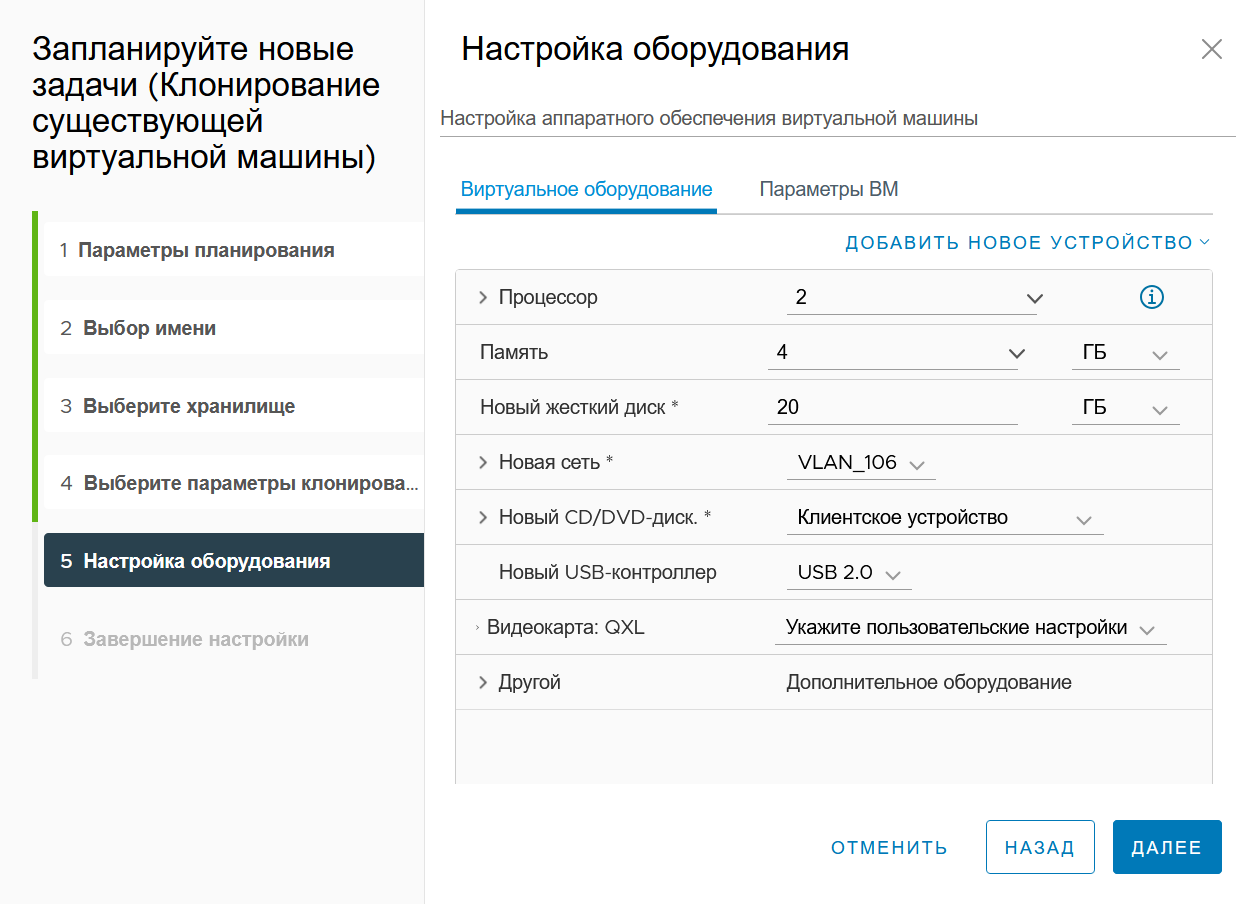The width and height of the screenshot is (1249, 904).
Task: Click the НАЗАД button
Action: click(x=1040, y=848)
